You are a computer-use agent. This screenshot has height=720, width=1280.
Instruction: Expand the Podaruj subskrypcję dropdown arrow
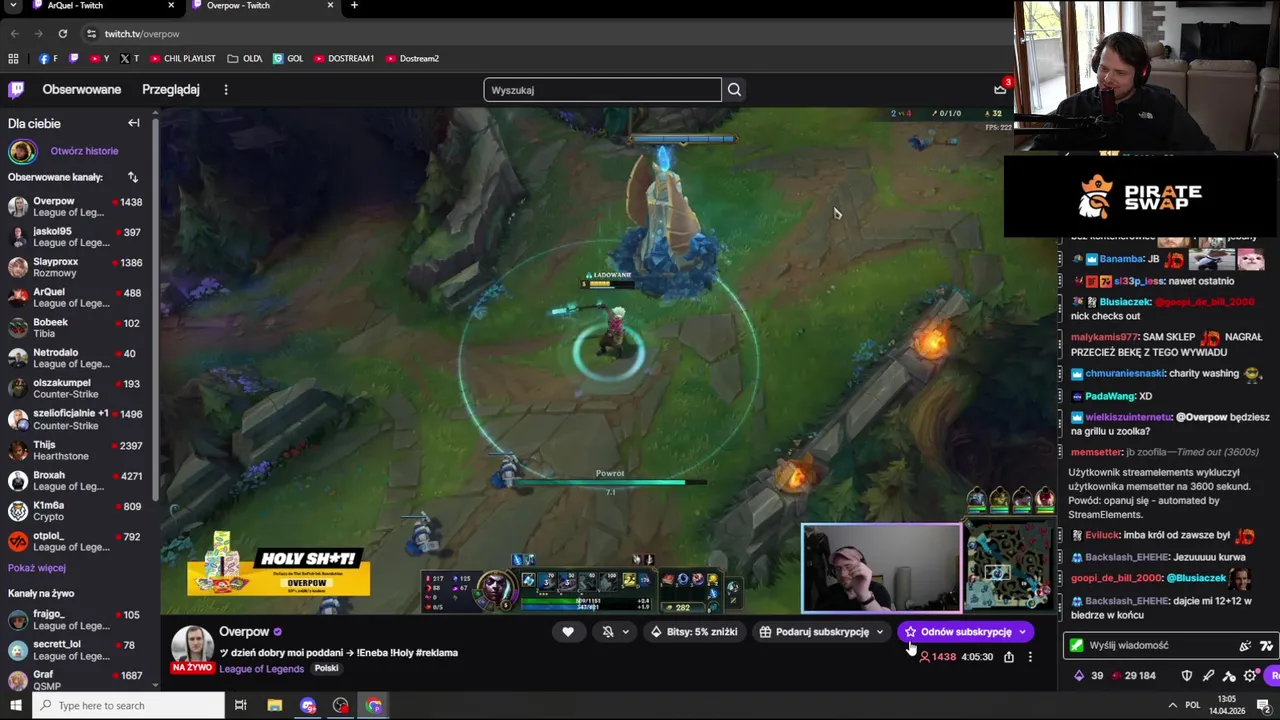click(x=880, y=632)
